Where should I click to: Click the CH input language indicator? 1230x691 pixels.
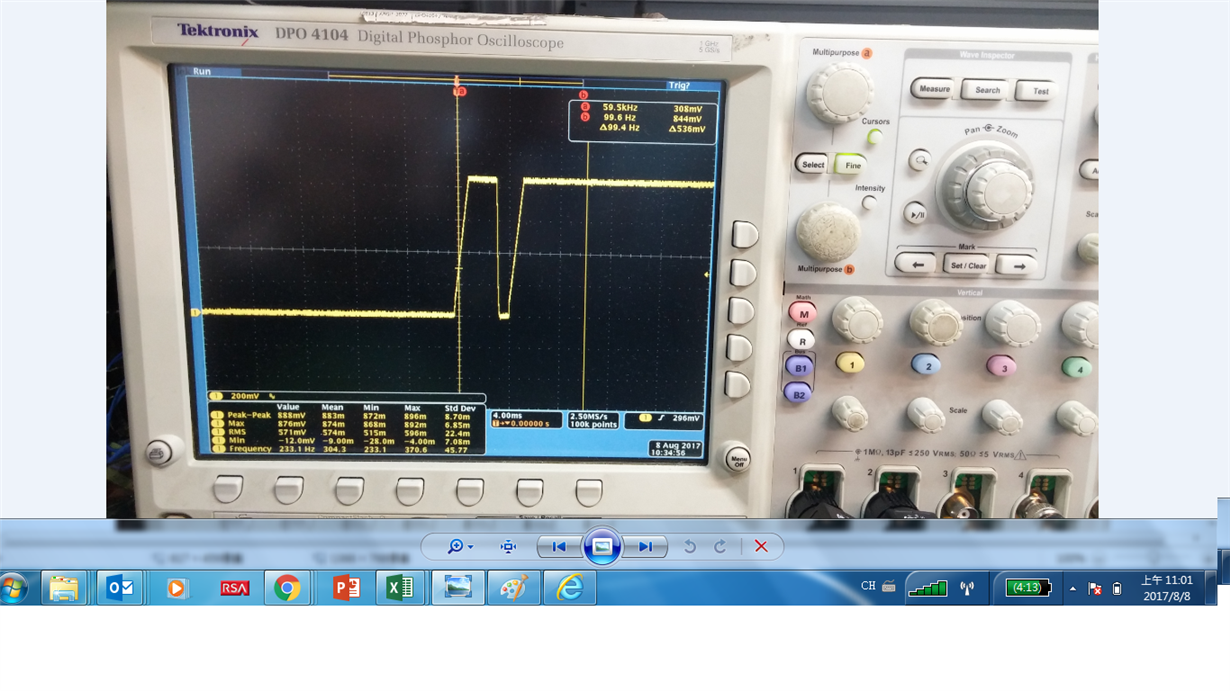pos(868,586)
